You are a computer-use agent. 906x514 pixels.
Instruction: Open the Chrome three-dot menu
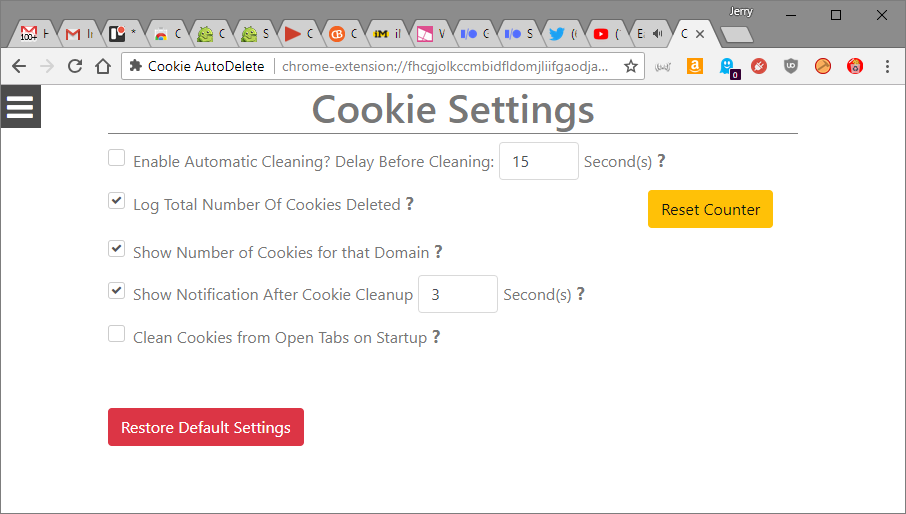click(x=887, y=66)
